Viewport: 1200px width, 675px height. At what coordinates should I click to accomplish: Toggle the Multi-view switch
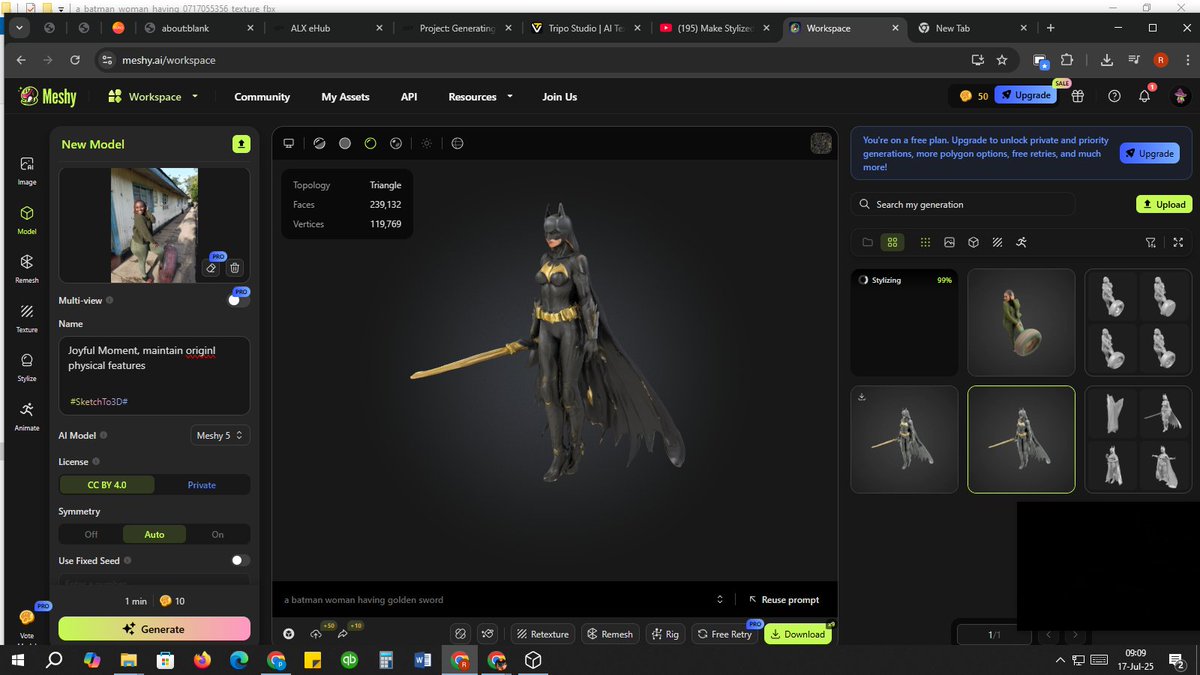point(239,300)
